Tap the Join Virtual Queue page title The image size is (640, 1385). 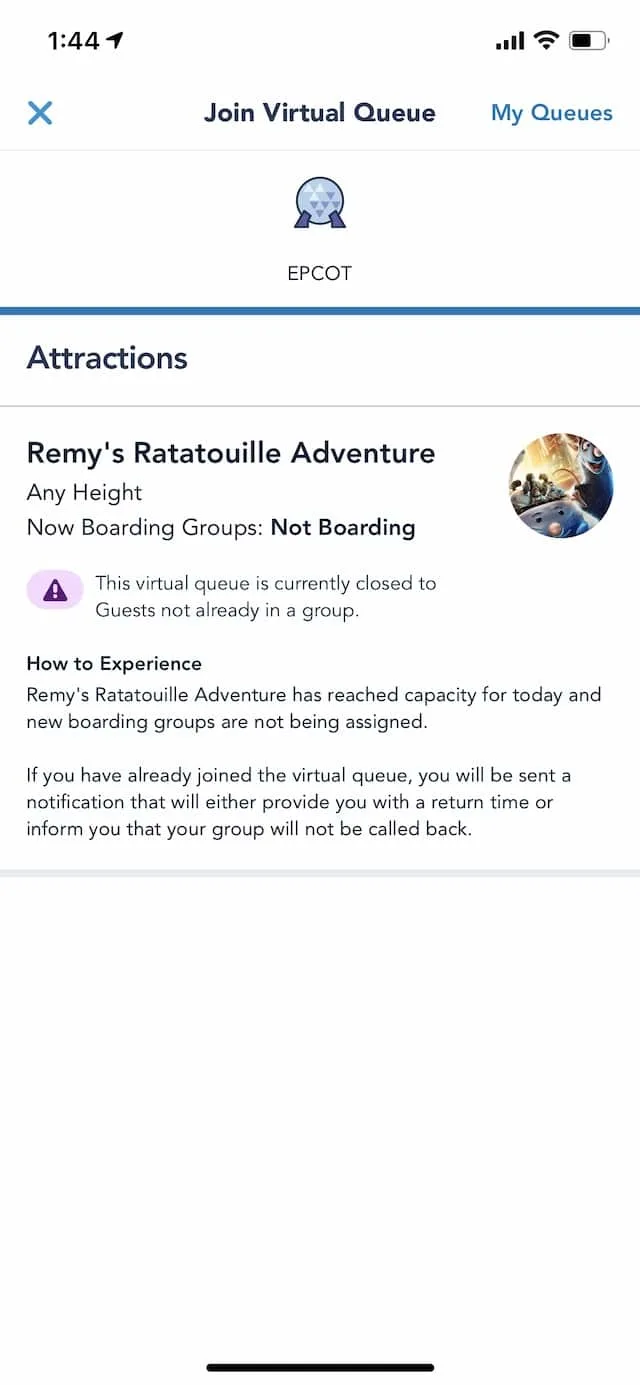click(320, 113)
